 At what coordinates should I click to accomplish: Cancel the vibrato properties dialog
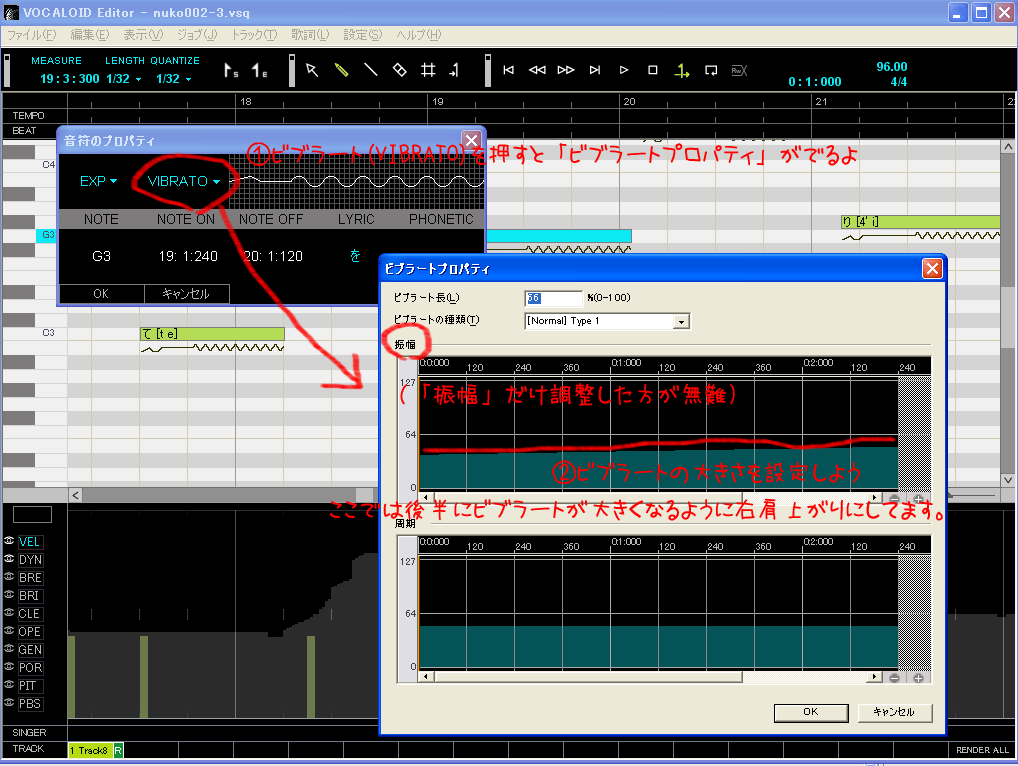coord(894,712)
